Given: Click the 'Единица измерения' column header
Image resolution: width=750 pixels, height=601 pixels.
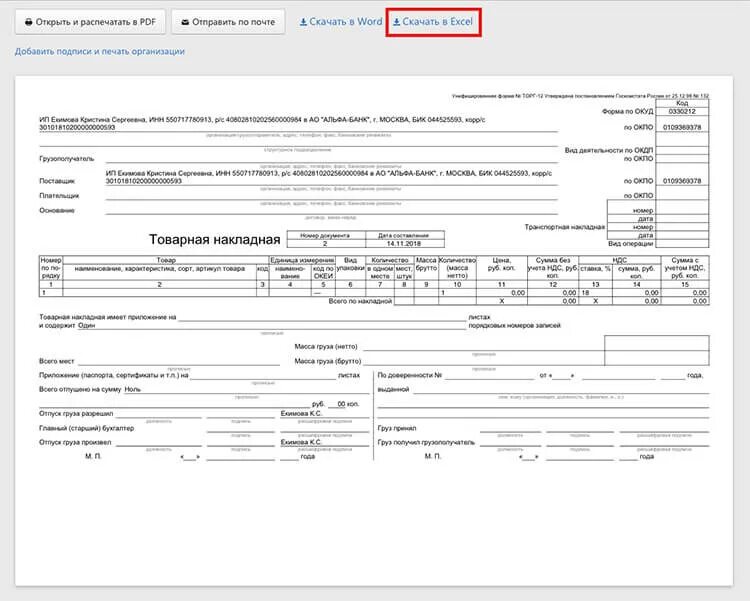Looking at the screenshot, I should point(302,260).
